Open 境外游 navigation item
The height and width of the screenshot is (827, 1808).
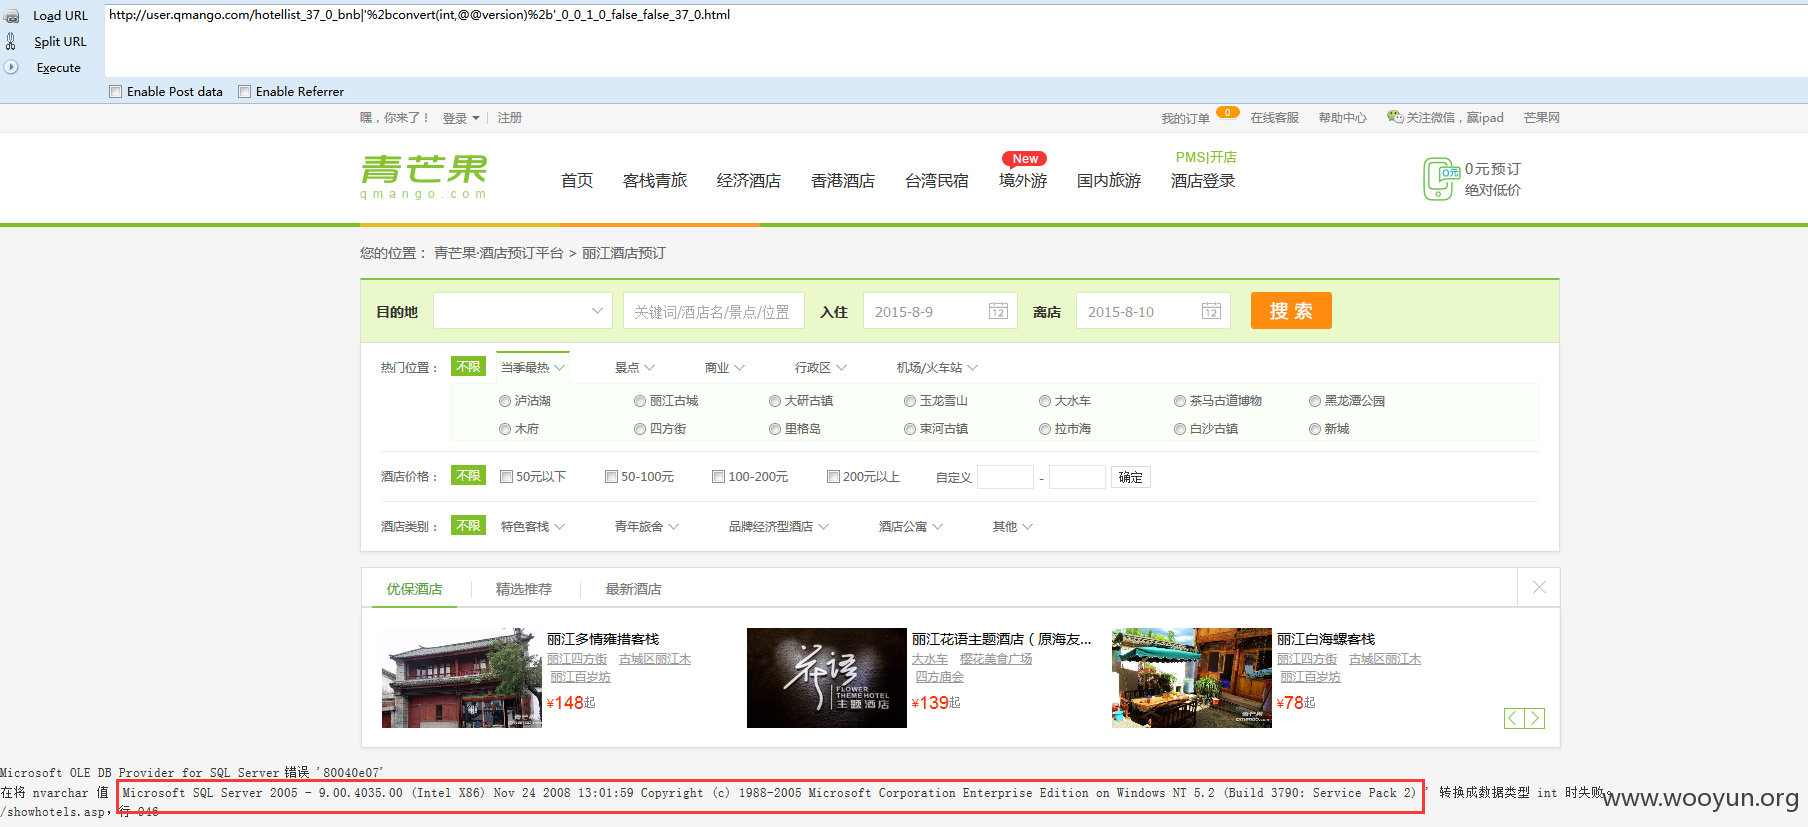tap(1023, 181)
